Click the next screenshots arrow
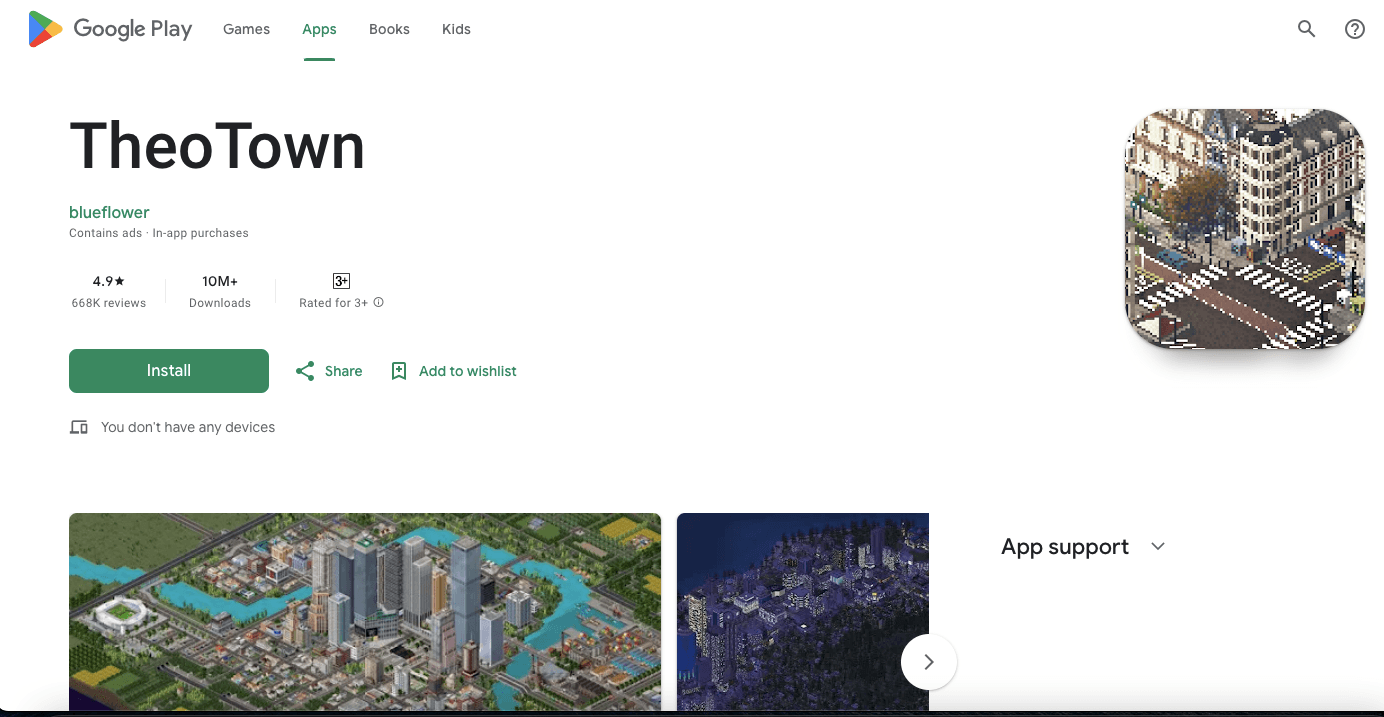 pyautogui.click(x=928, y=661)
